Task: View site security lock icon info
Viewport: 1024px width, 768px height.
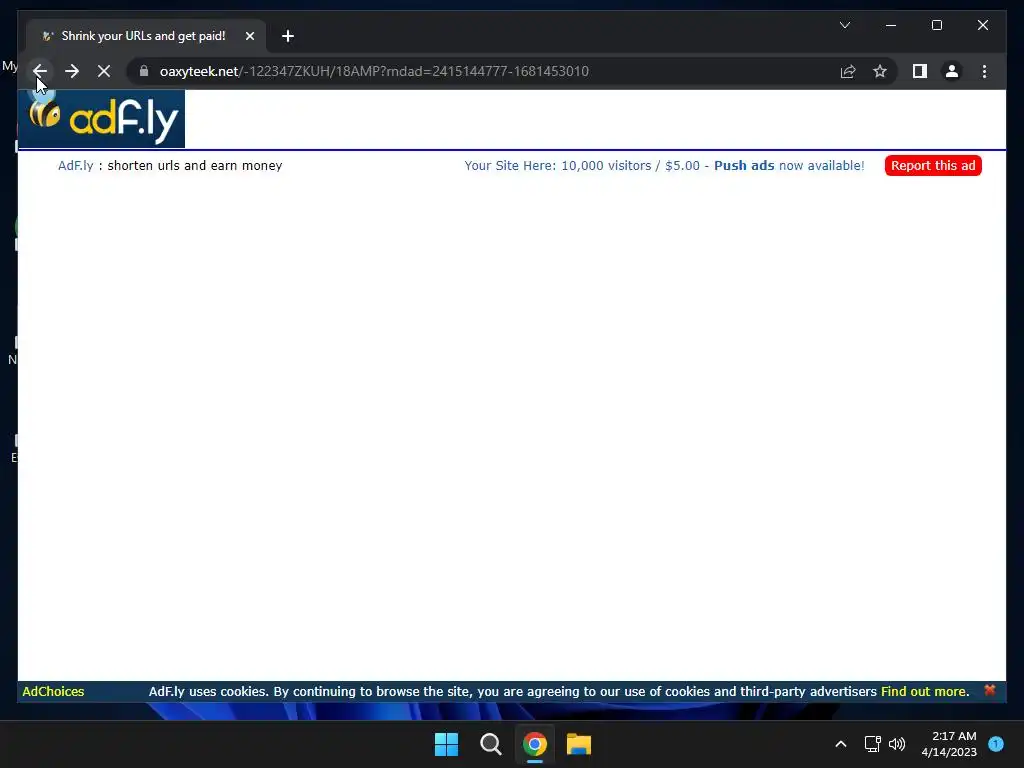Action: 144,71
